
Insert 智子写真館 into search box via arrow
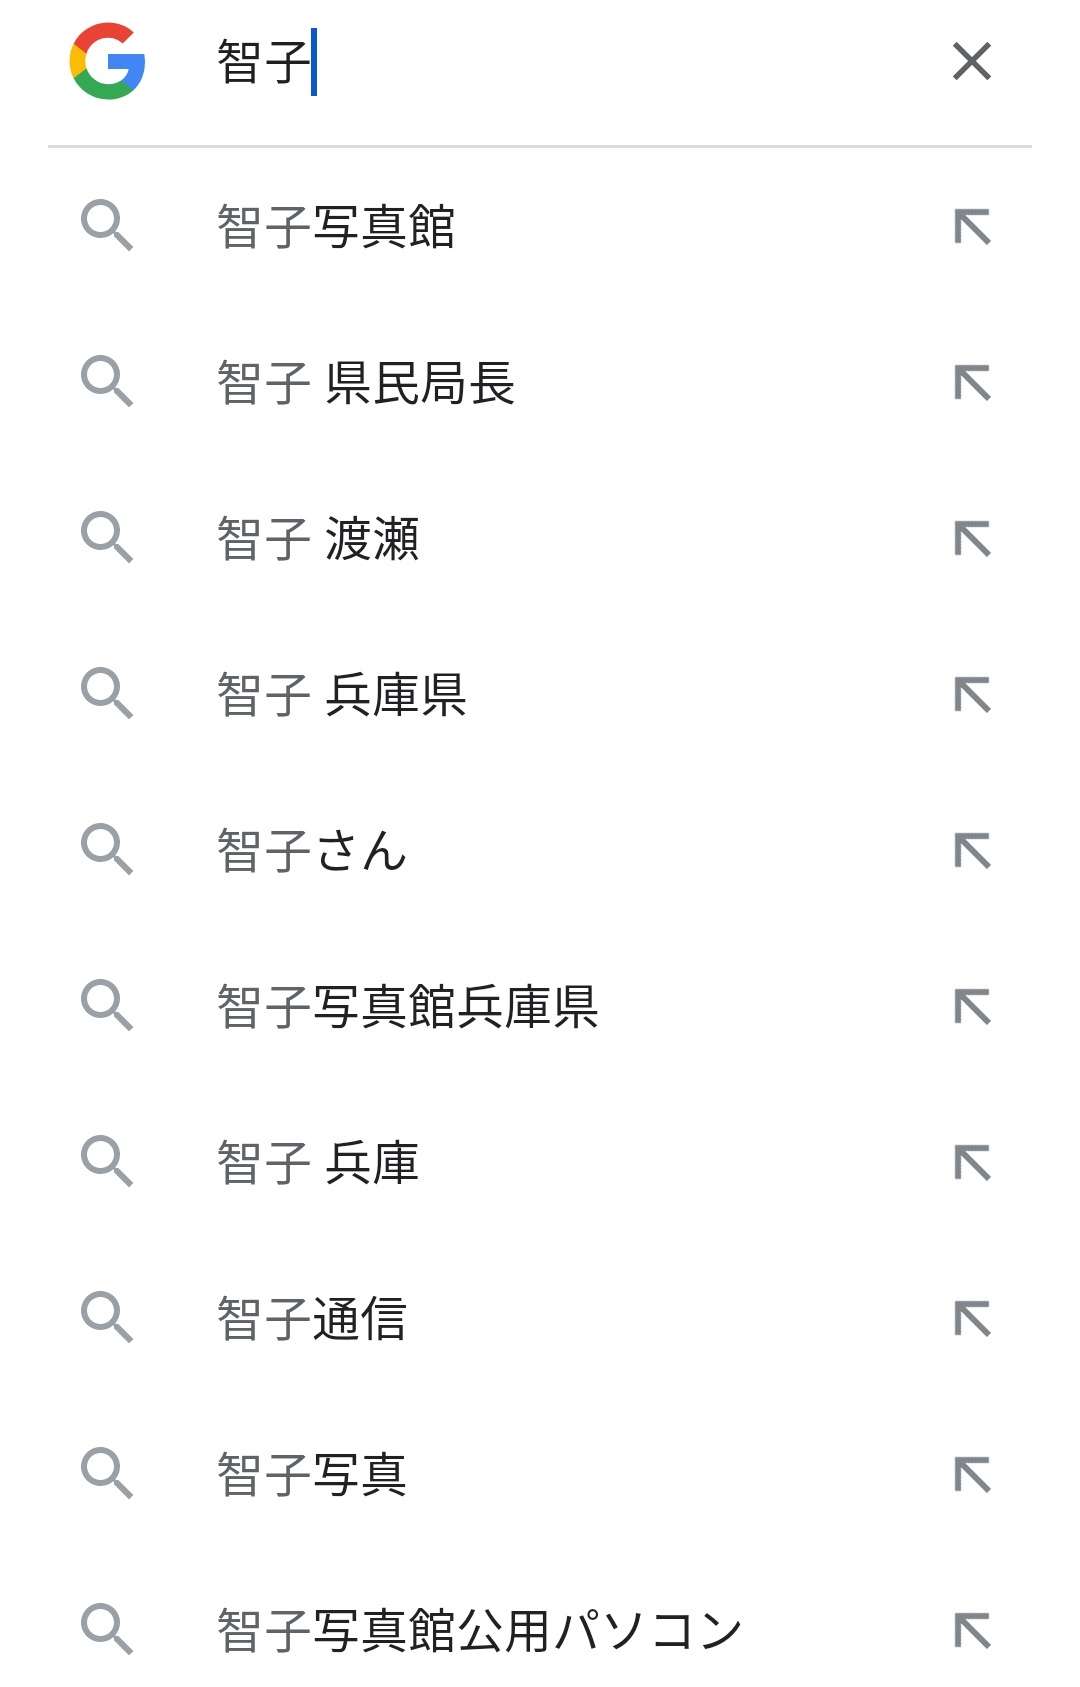(x=972, y=227)
